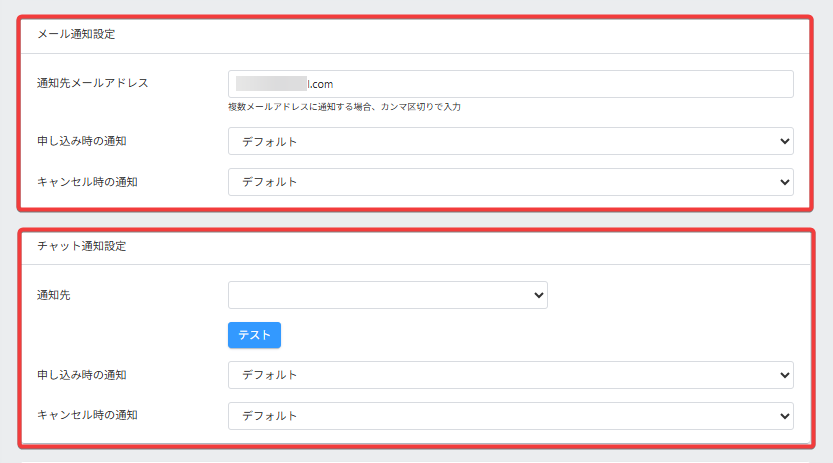
Task: Click the キャンセル時の通知 label in chat section
Action: pos(87,415)
